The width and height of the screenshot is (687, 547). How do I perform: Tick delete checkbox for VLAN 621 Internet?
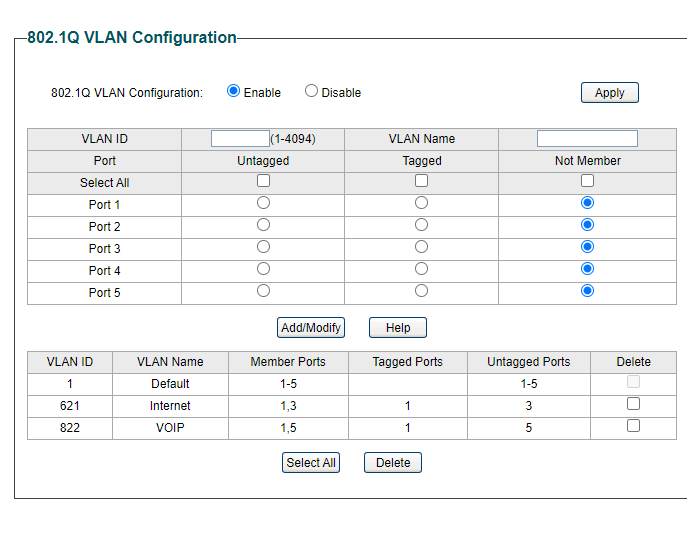633,404
